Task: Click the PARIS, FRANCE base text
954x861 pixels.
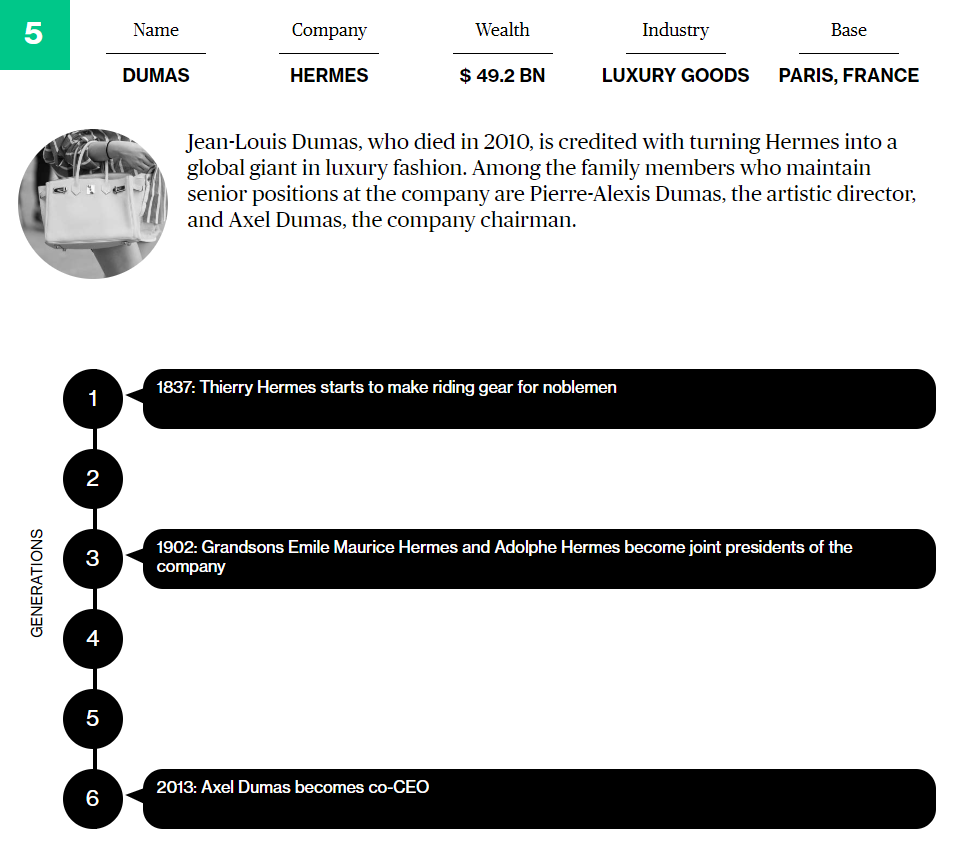Action: (848, 75)
